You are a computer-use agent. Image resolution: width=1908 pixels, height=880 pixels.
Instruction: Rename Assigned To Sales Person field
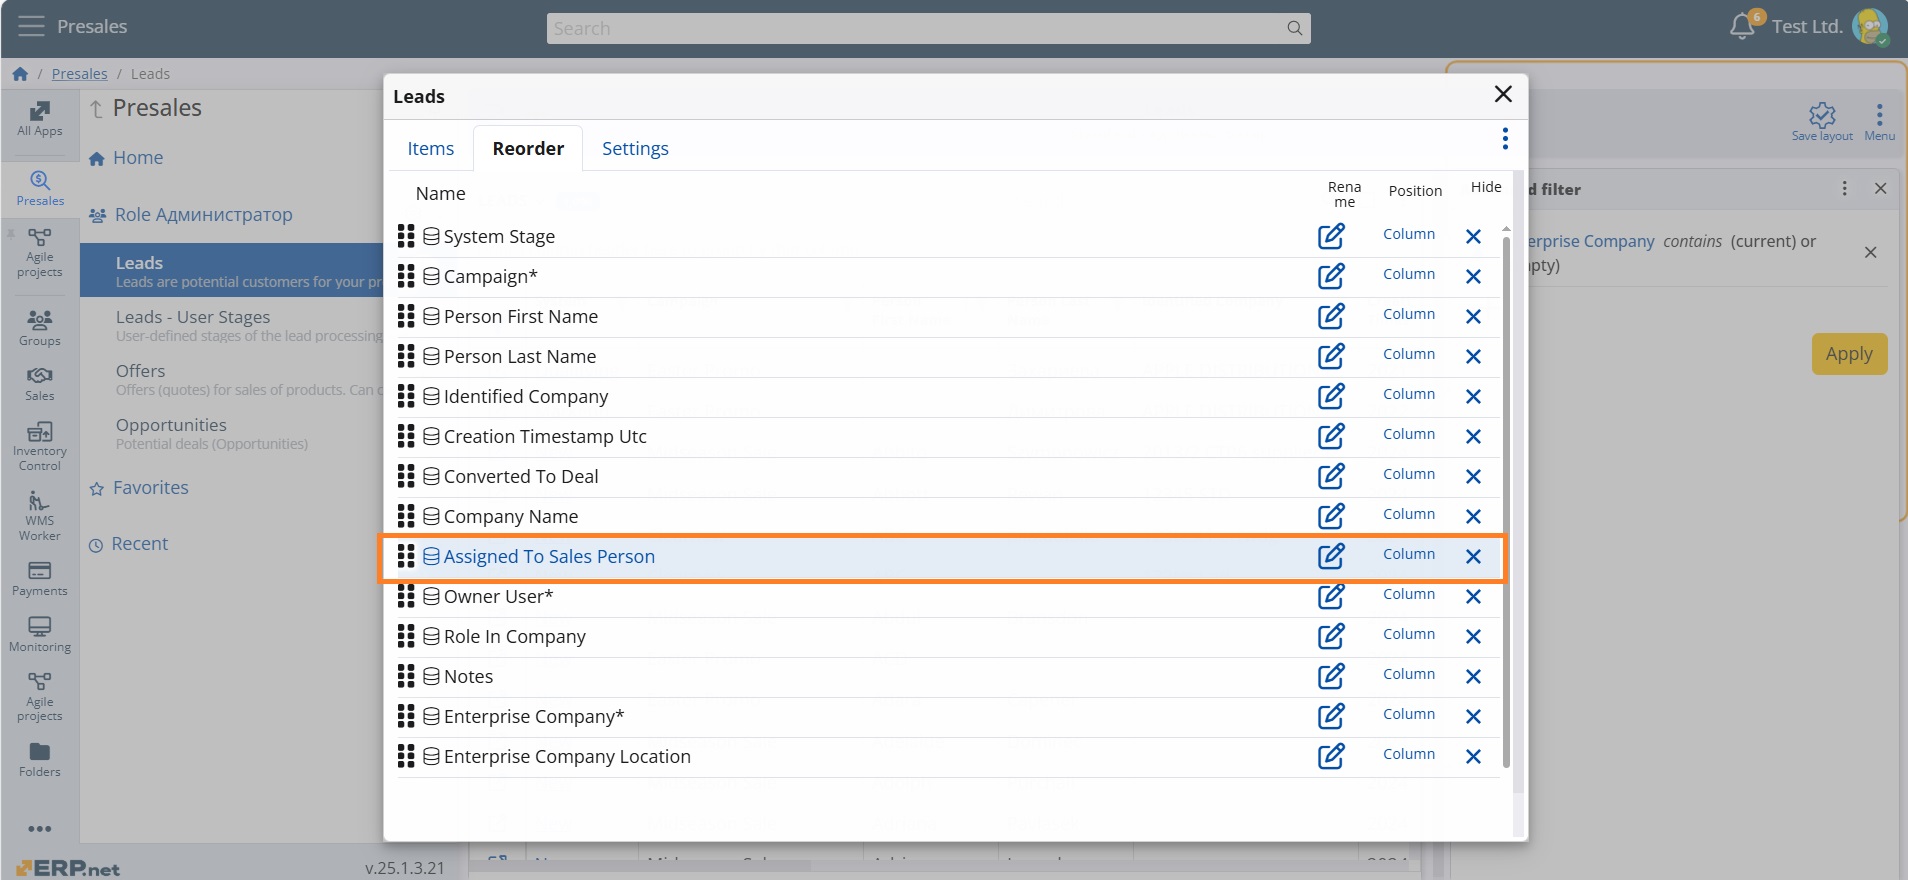pos(1331,556)
